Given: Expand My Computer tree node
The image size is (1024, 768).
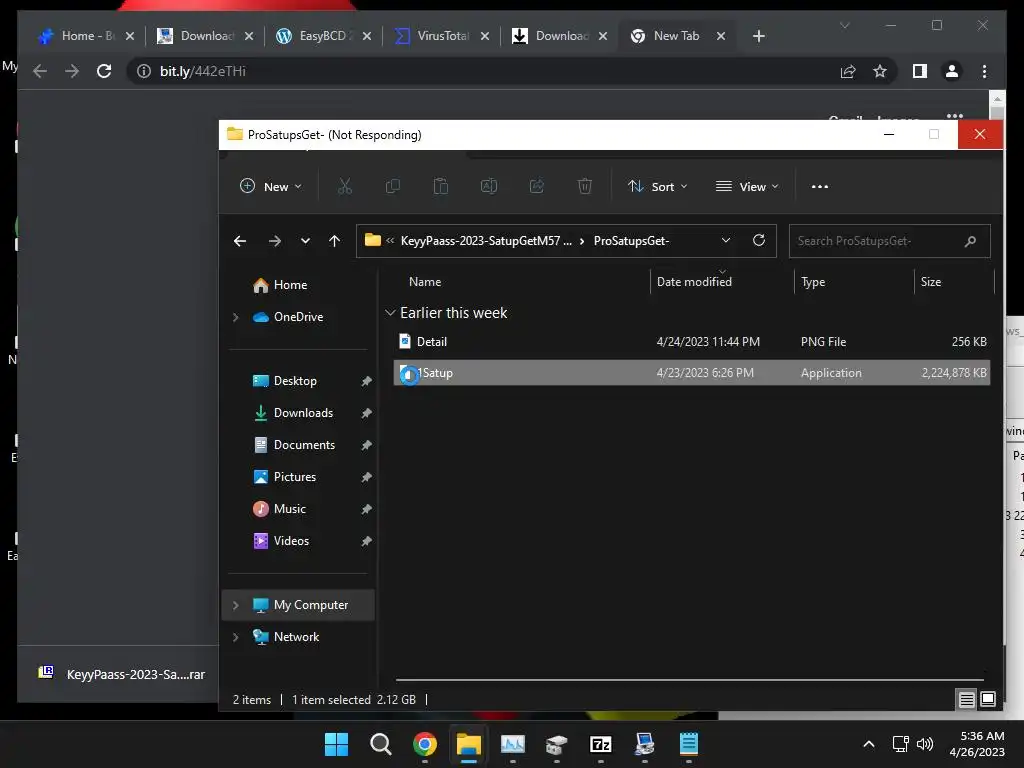Looking at the screenshot, I should [236, 605].
